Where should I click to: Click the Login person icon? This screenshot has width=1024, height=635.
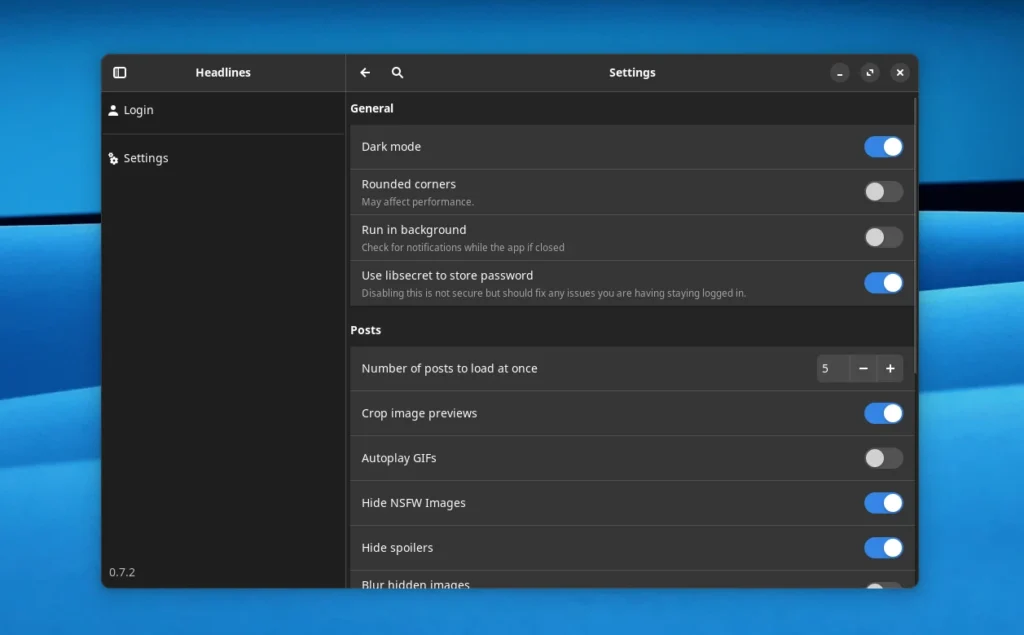[x=113, y=110]
